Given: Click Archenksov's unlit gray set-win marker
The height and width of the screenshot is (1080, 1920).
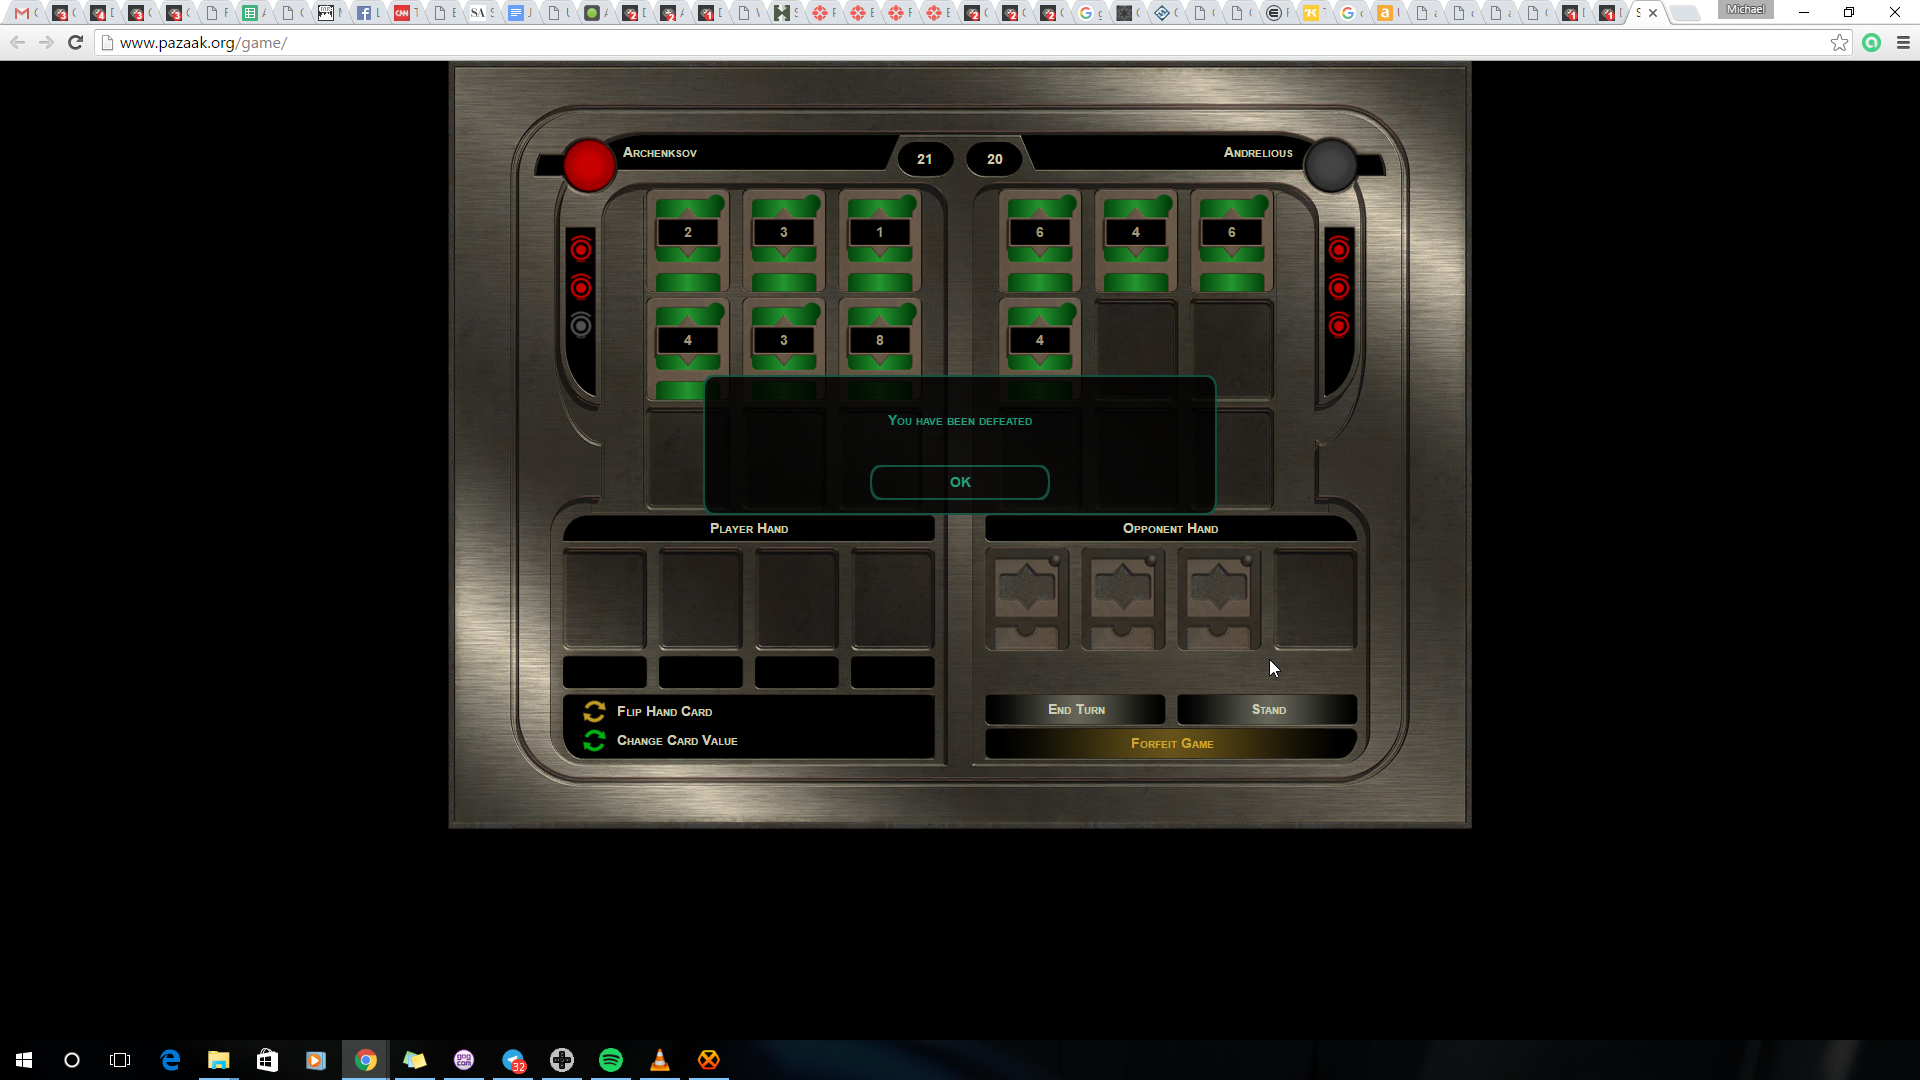Looking at the screenshot, I should [581, 325].
